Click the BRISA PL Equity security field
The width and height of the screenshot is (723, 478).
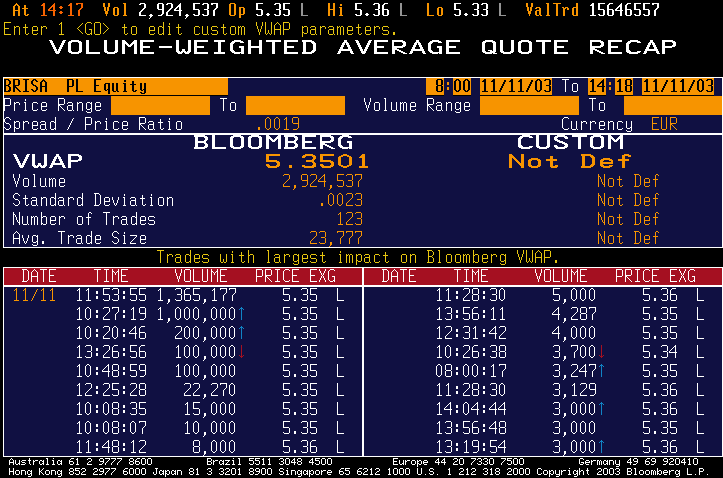[x=115, y=86]
